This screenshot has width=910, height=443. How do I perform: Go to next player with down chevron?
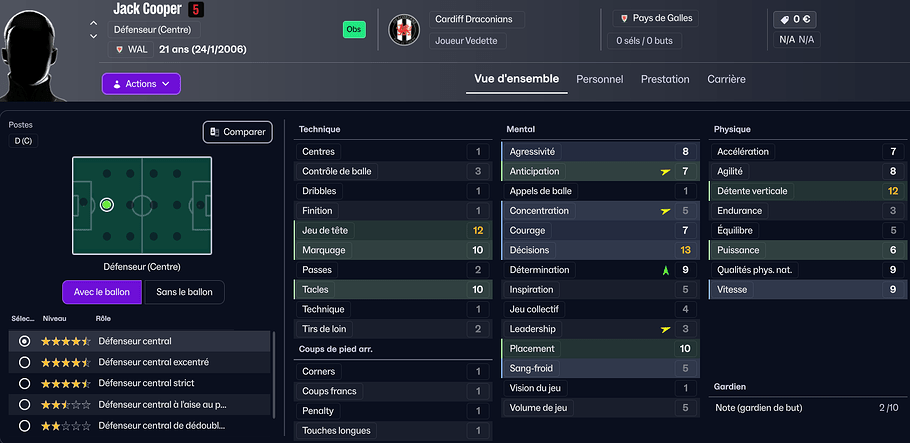(94, 37)
